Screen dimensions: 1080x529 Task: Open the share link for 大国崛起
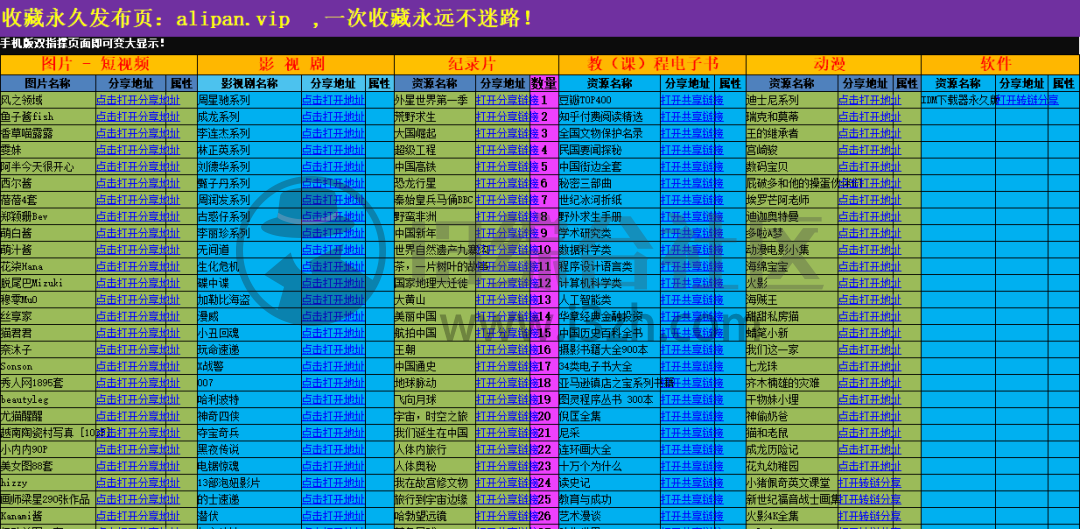pyautogui.click(x=507, y=133)
